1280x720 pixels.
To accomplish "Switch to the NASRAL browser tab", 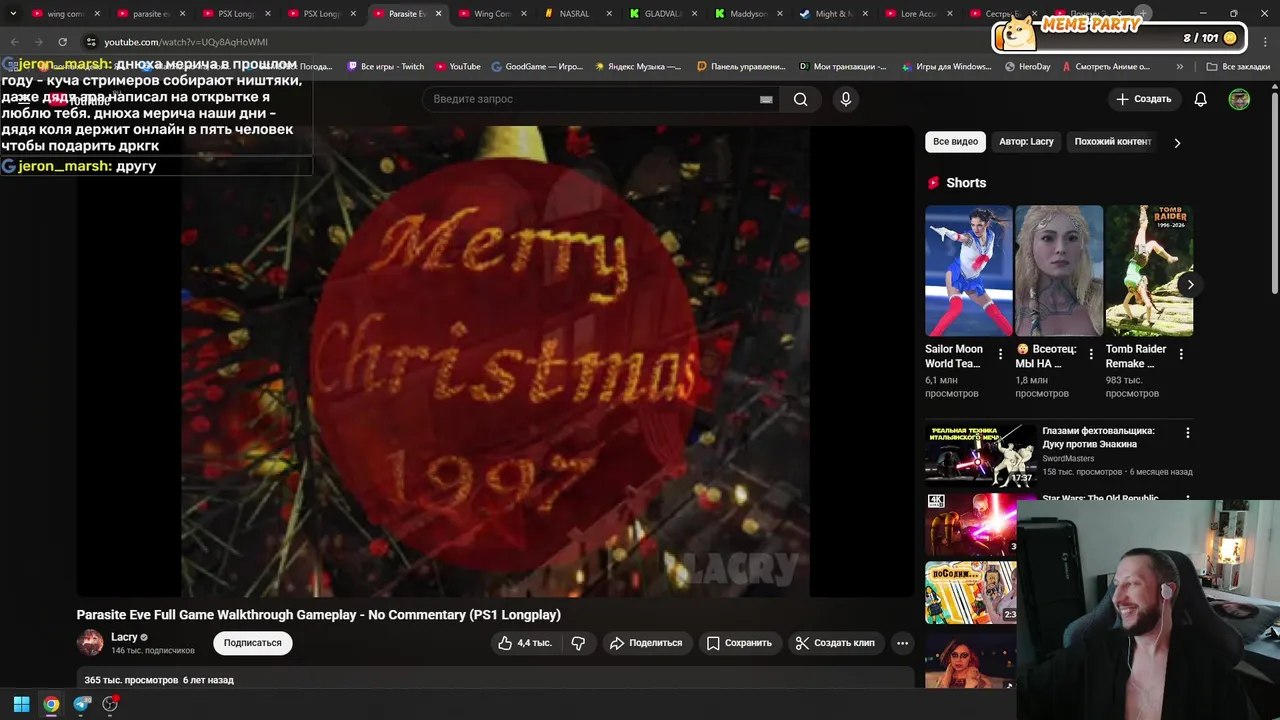I will 575,14.
